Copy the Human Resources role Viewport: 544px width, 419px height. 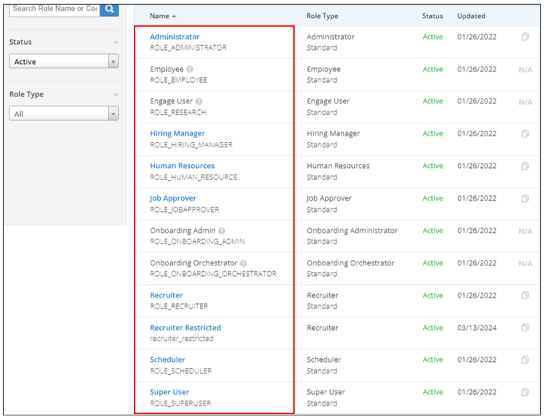click(x=525, y=166)
